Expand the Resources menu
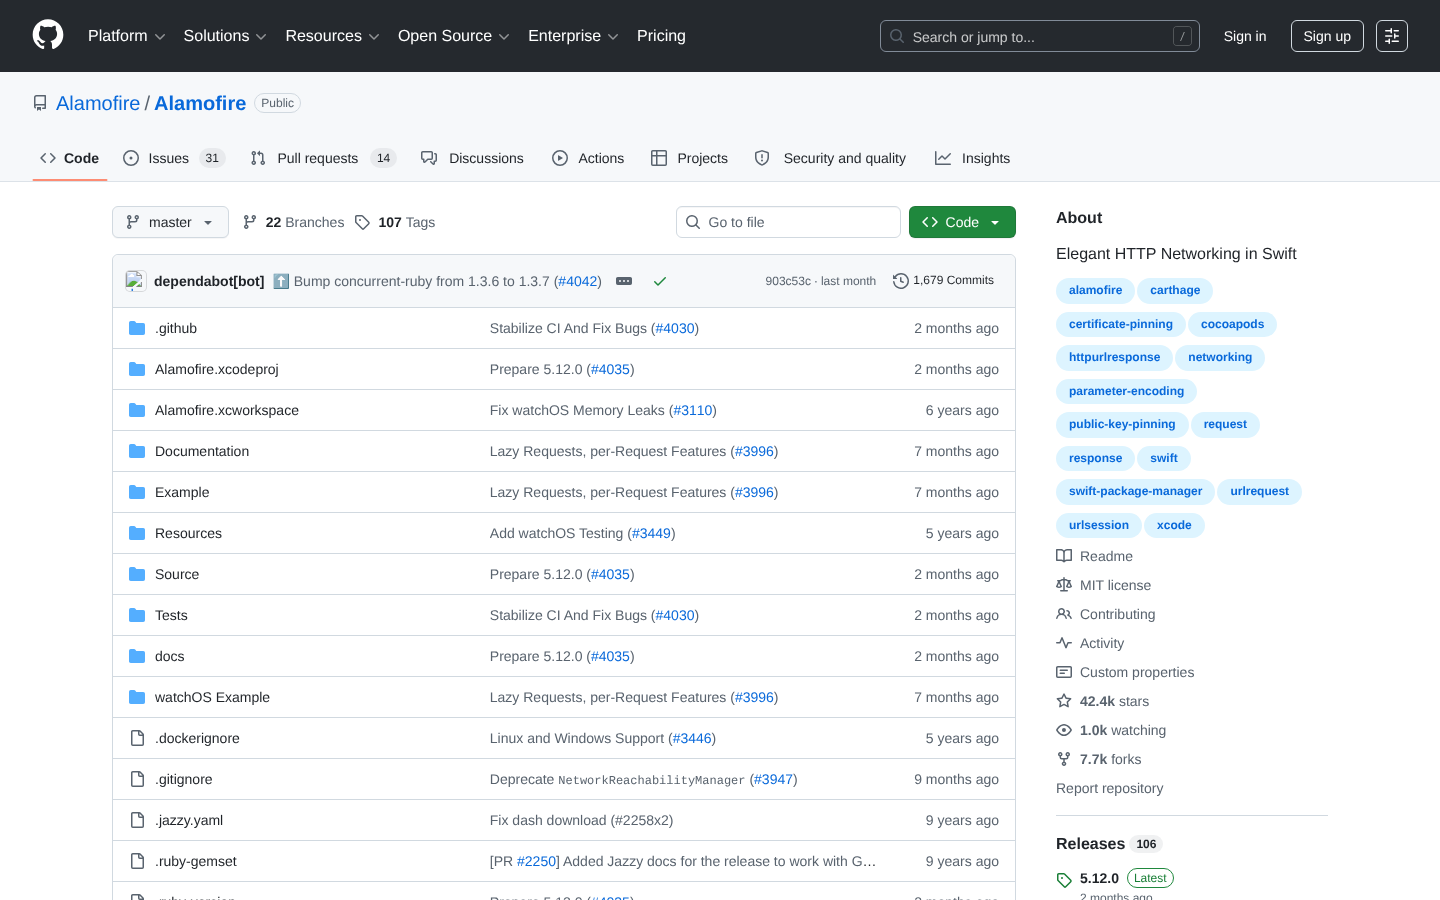 pyautogui.click(x=333, y=36)
